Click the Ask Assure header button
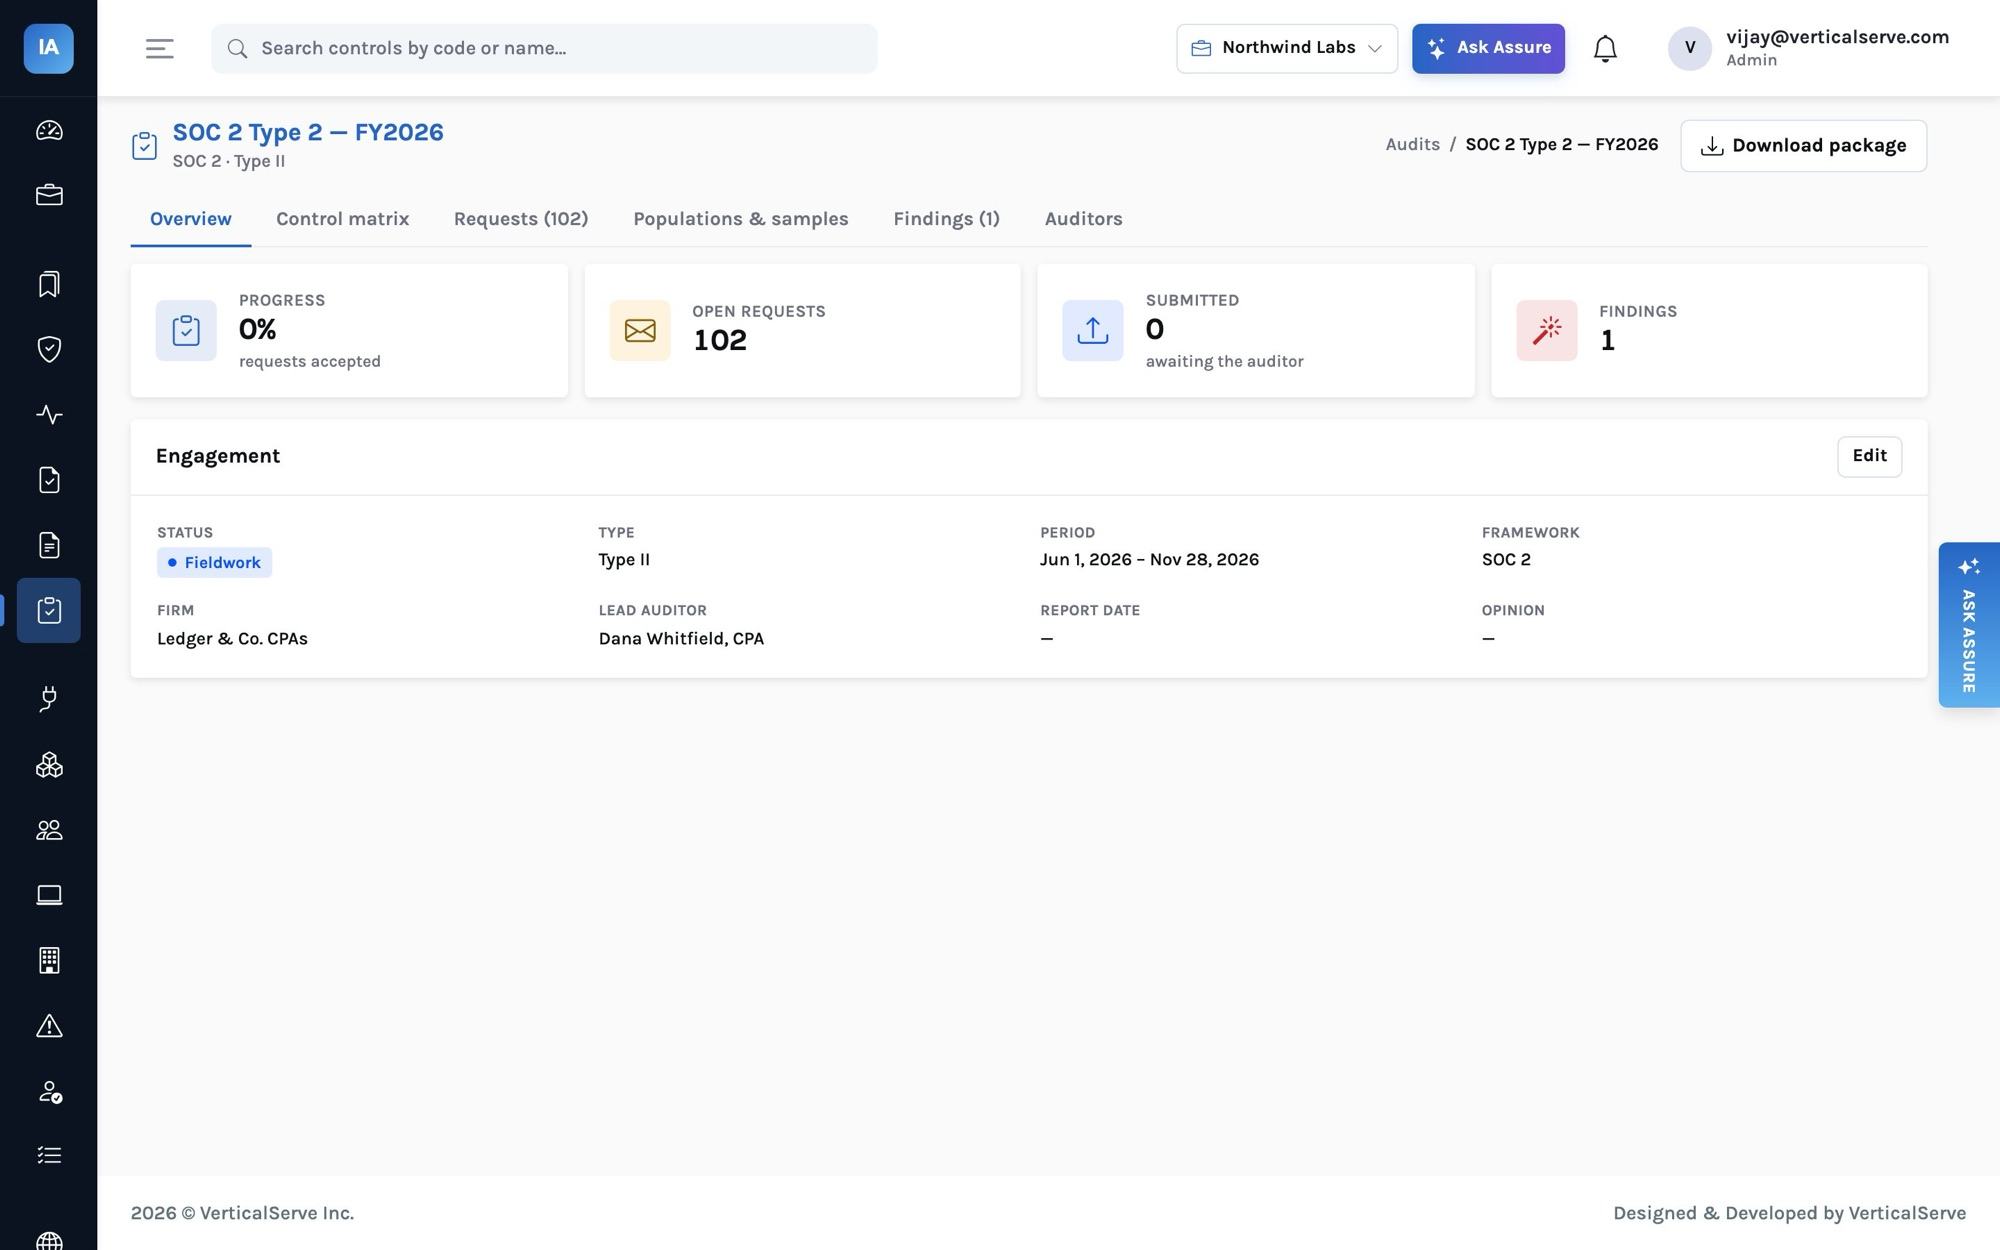 coord(1488,48)
